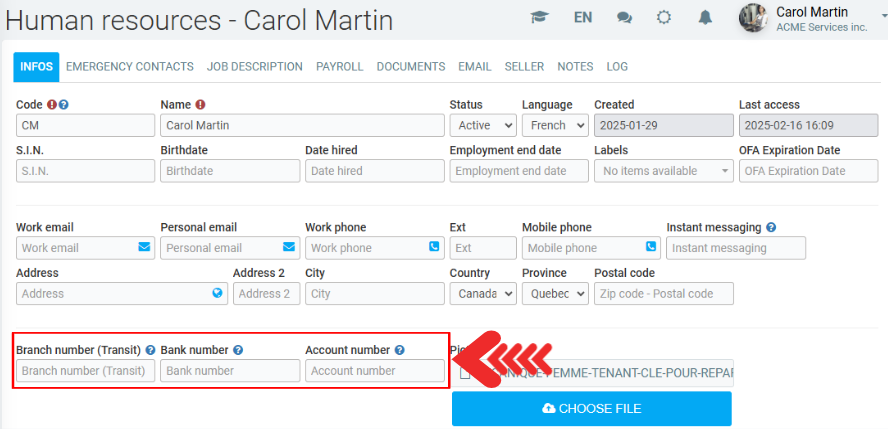Image resolution: width=888 pixels, height=429 pixels.
Task: Click the graduation cap training icon
Action: [x=540, y=18]
